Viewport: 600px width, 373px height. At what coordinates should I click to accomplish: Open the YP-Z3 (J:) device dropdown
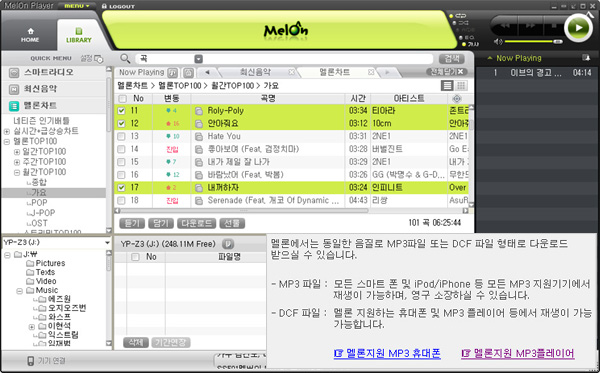pyautogui.click(x=107, y=243)
